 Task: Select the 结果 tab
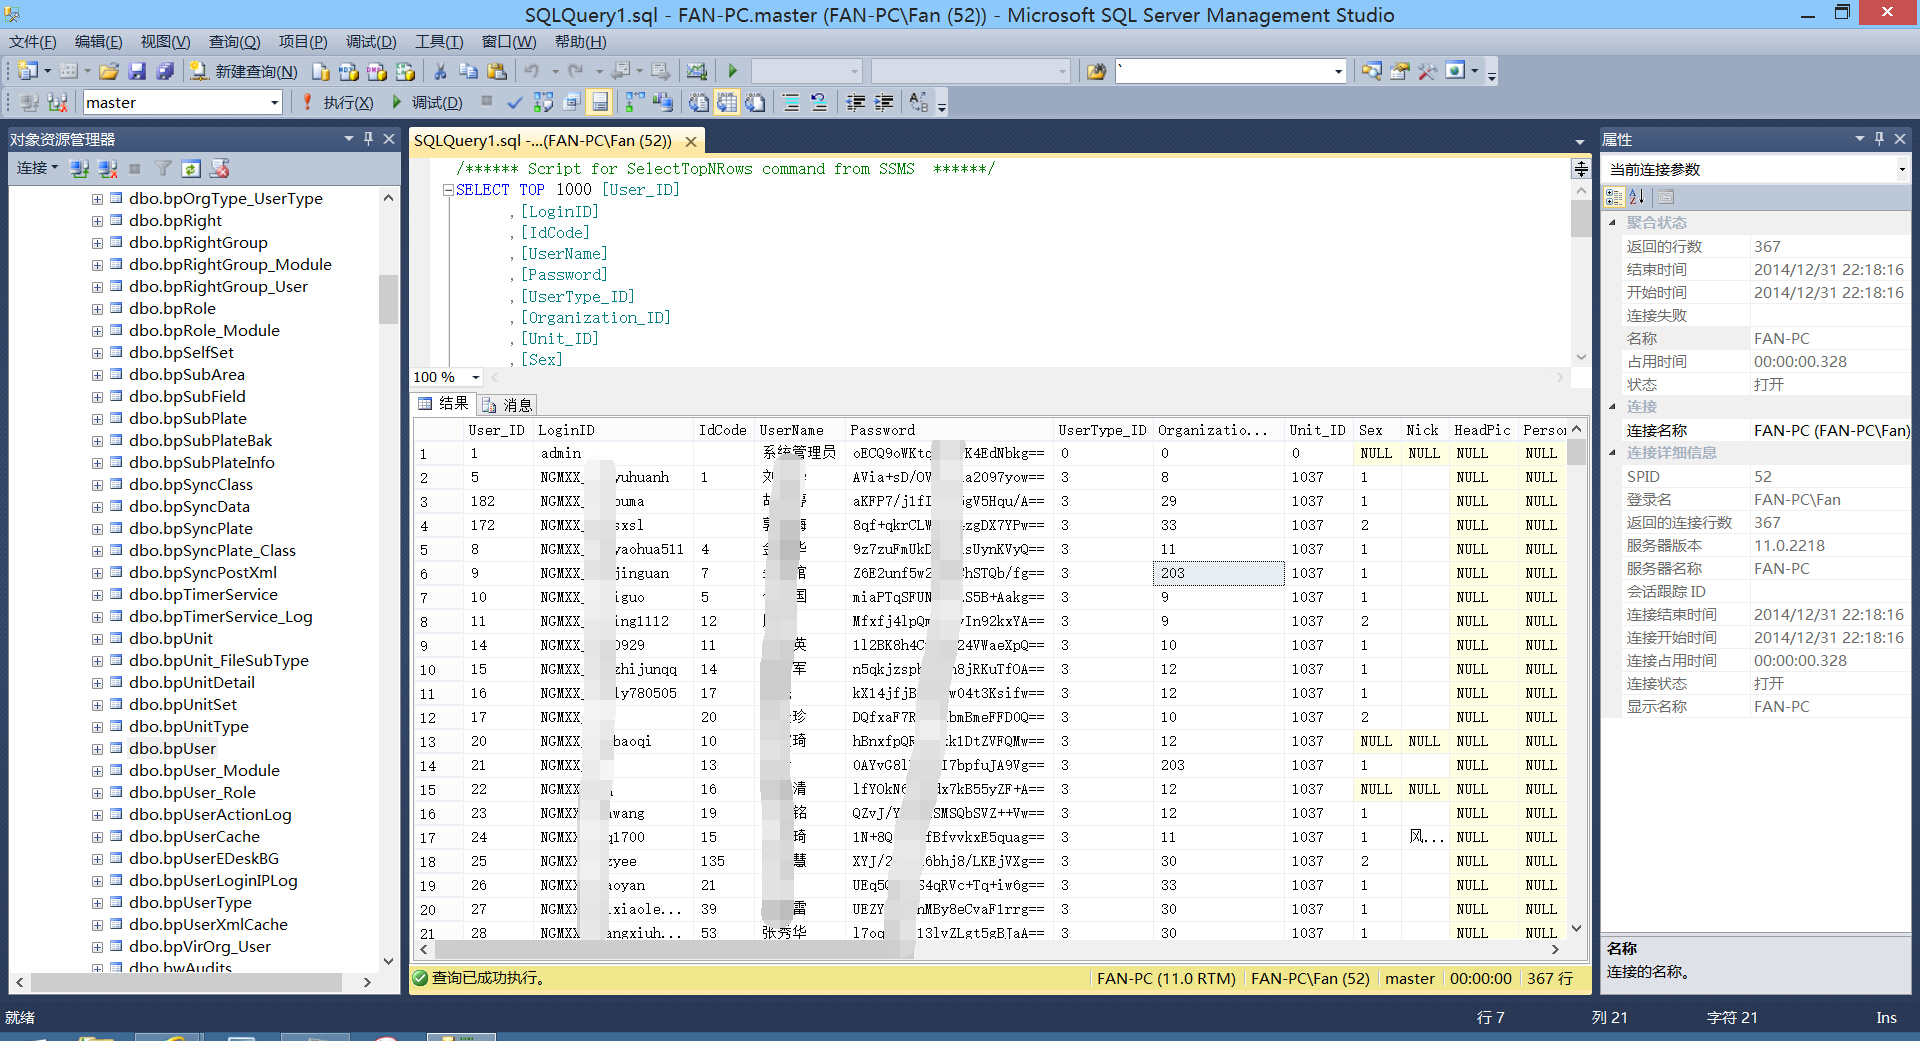(x=444, y=404)
